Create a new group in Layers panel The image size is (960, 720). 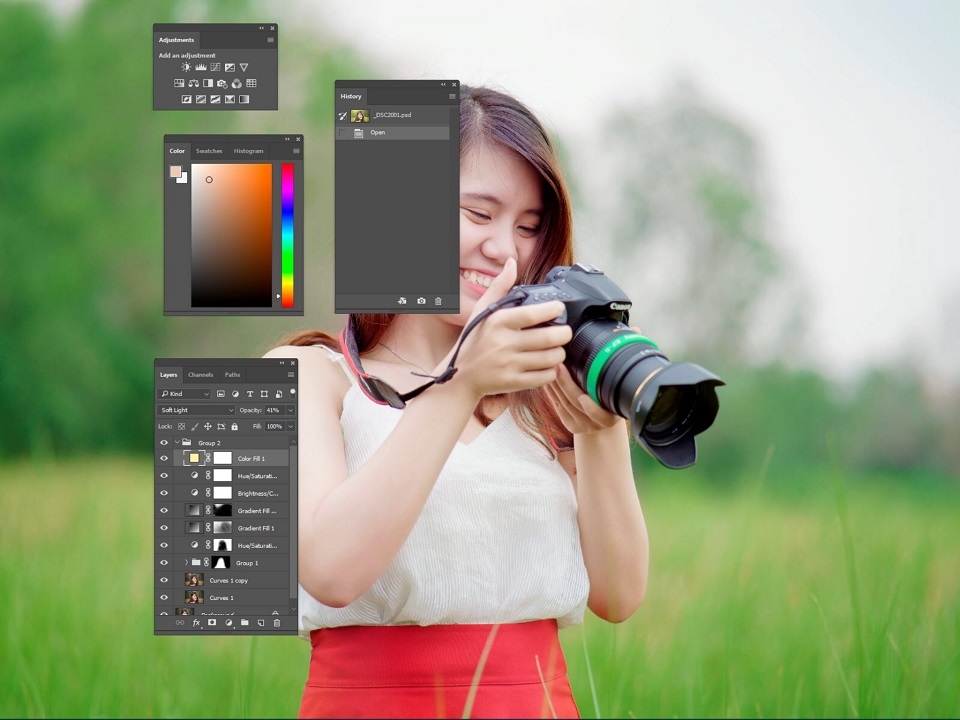[244, 623]
